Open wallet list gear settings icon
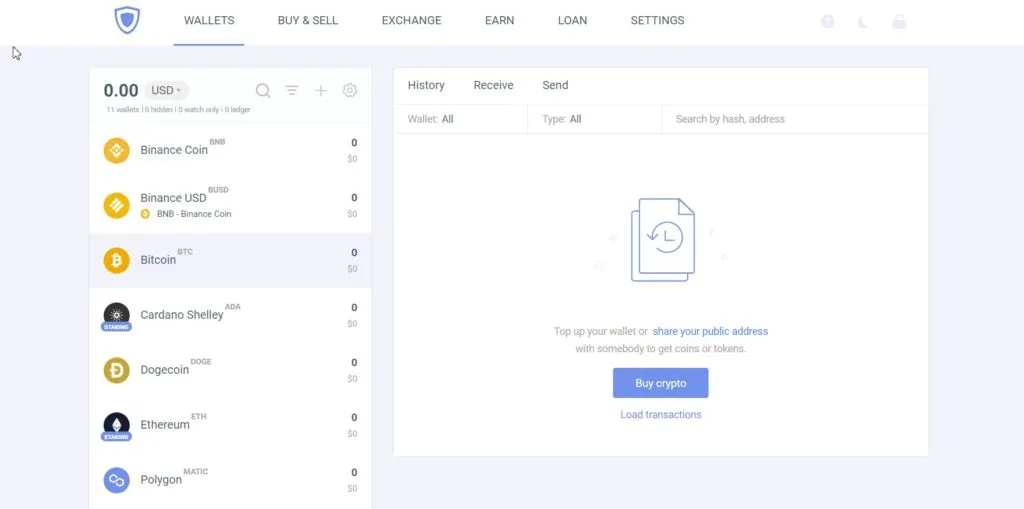 coord(350,91)
